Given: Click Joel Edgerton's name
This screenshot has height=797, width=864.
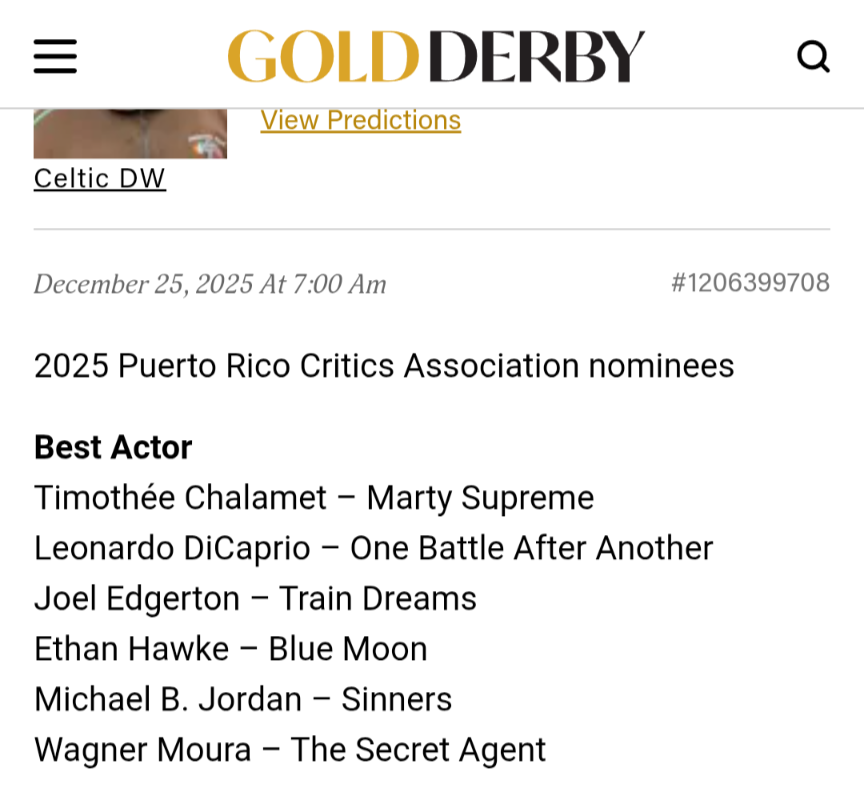Looking at the screenshot, I should 137,599.
